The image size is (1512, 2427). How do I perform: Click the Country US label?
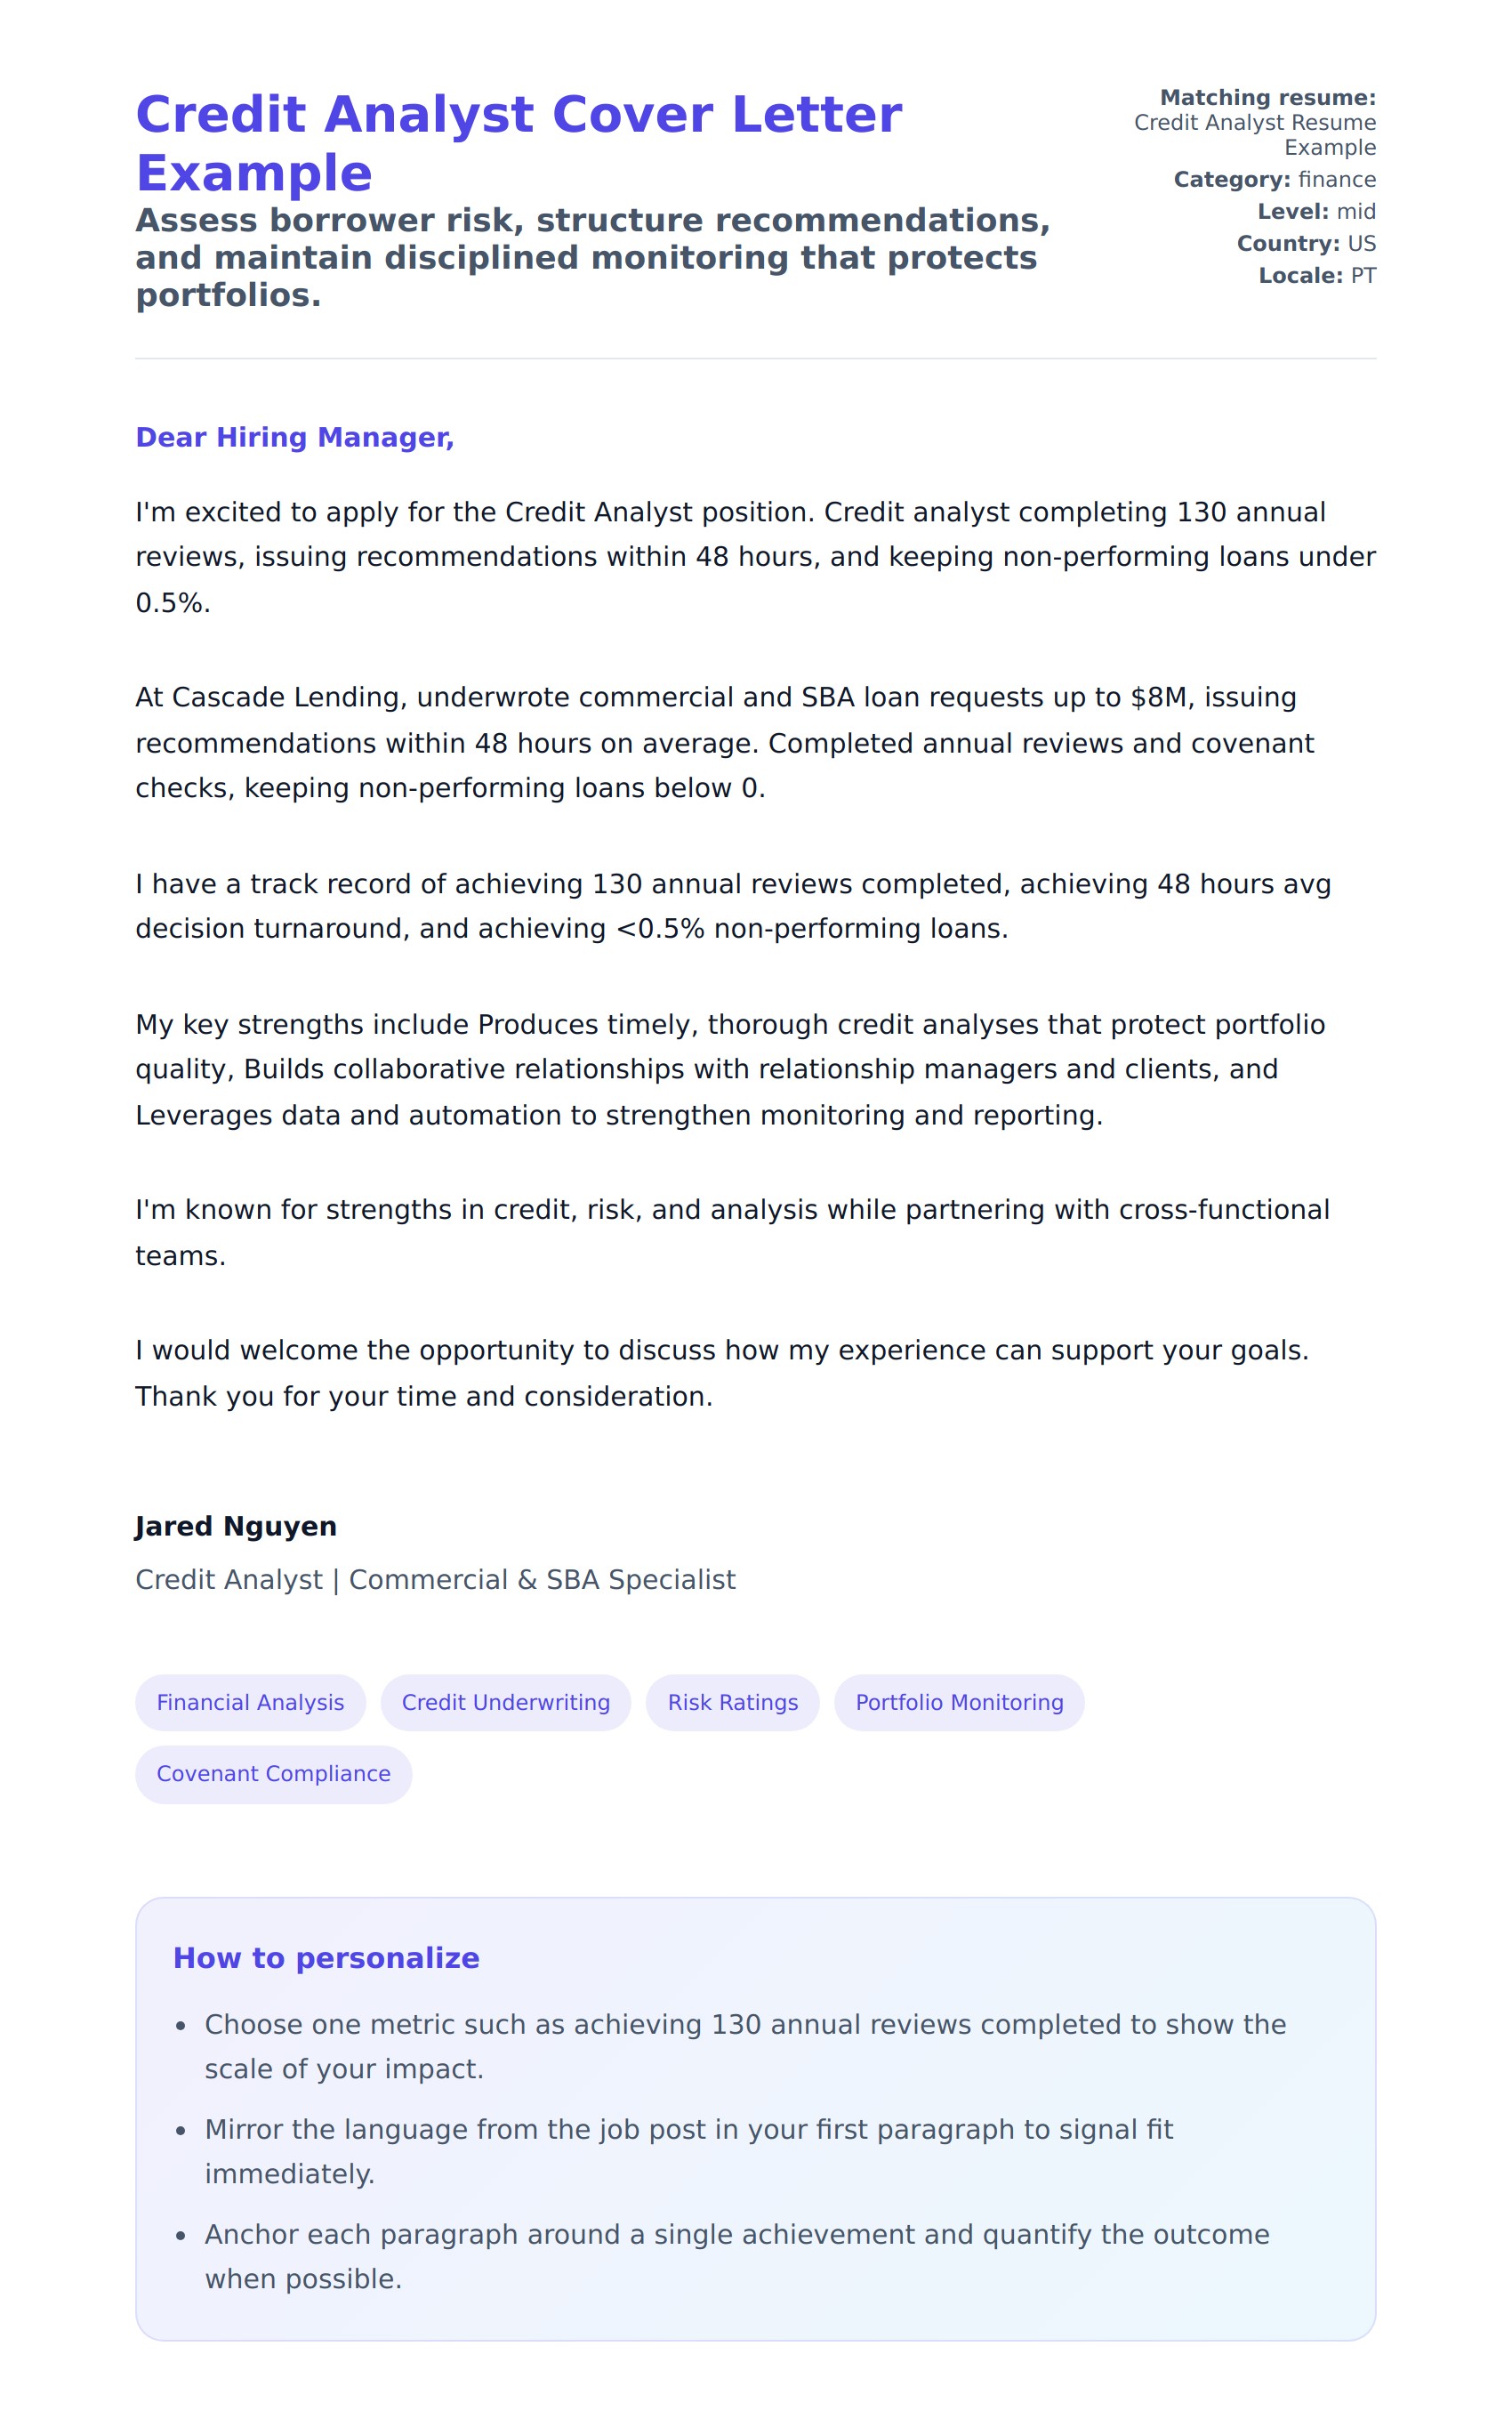click(x=1306, y=244)
